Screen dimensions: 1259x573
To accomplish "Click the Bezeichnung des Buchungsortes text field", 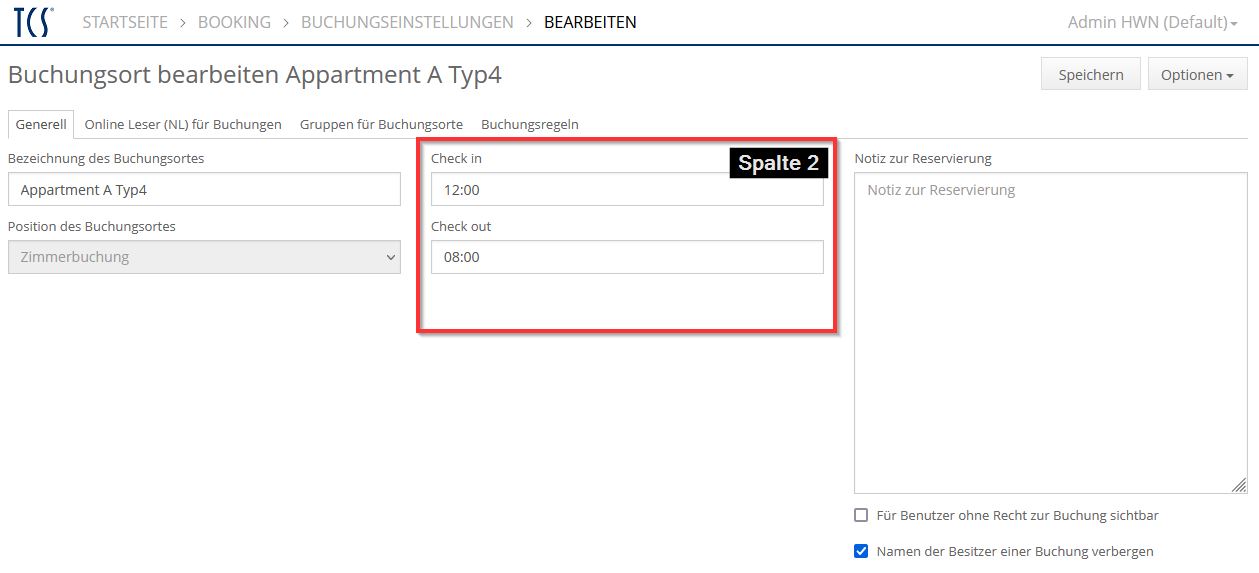I will (x=204, y=190).
